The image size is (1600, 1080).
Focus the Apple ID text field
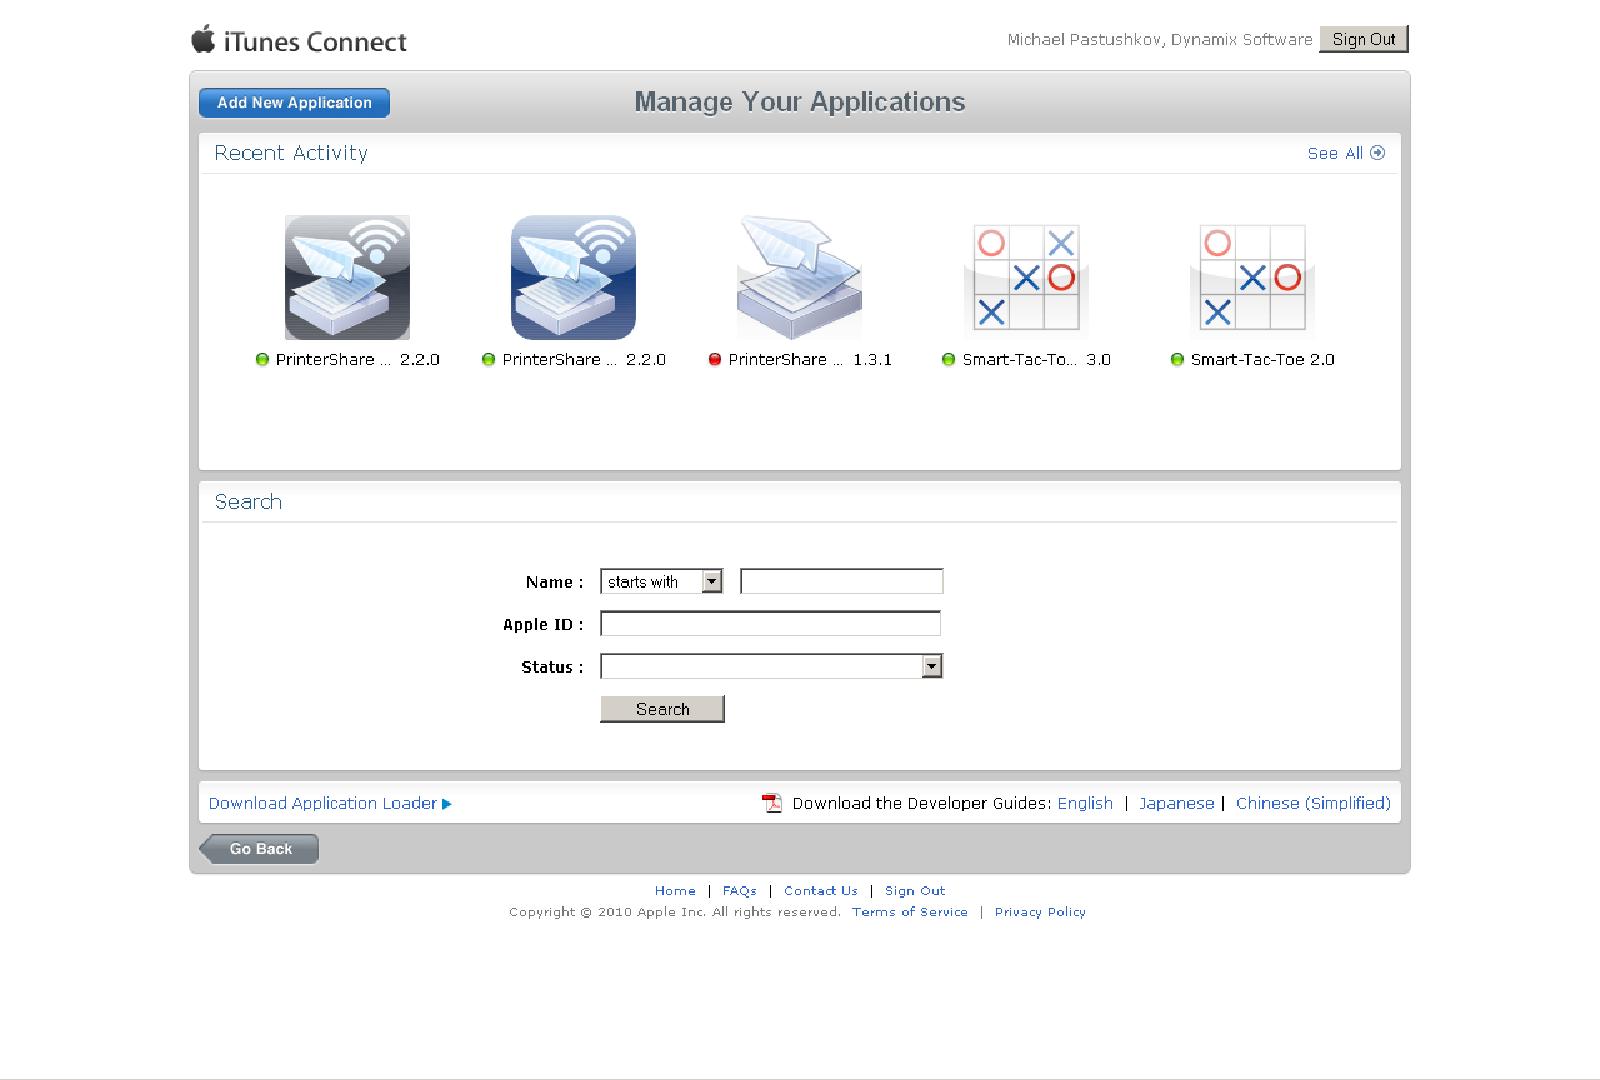point(770,624)
